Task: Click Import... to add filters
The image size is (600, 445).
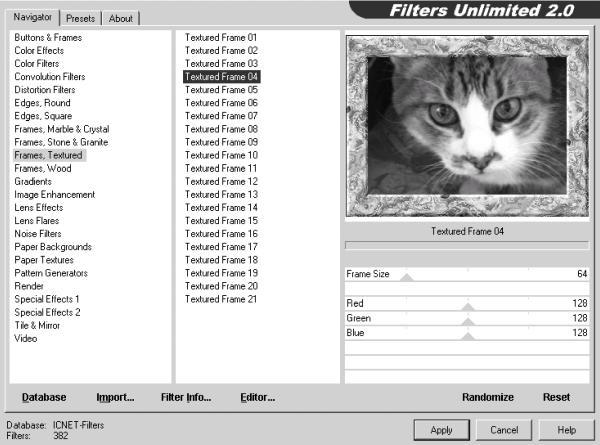Action: 115,397
